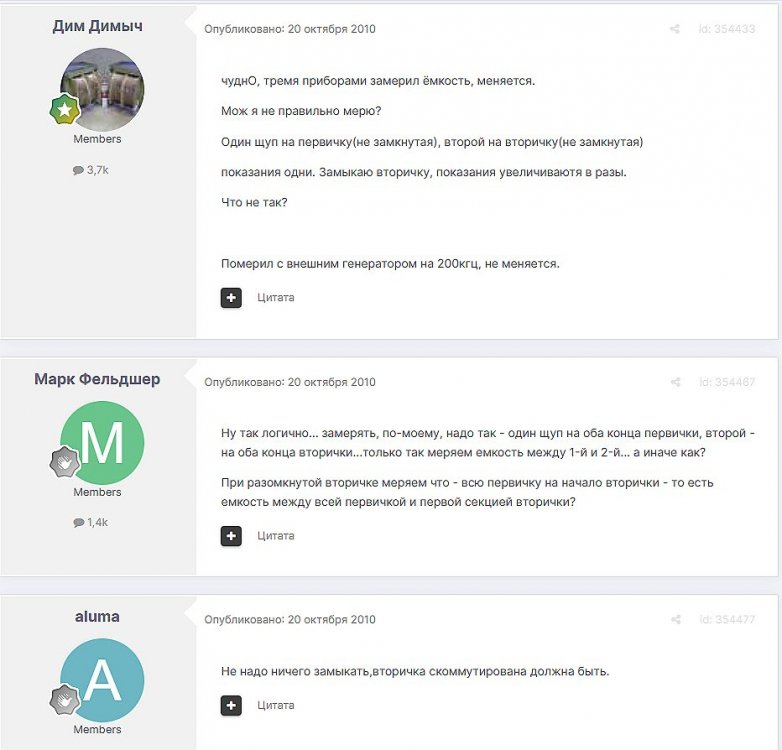Click share icon on Дим Димыч's post
The width and height of the screenshot is (782, 750).
674,29
